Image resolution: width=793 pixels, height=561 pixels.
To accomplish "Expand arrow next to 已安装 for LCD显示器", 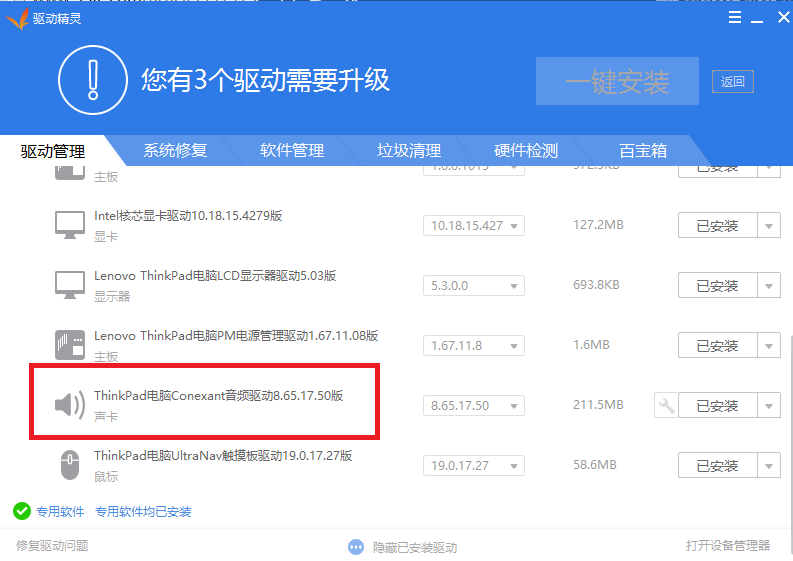I will [769, 285].
